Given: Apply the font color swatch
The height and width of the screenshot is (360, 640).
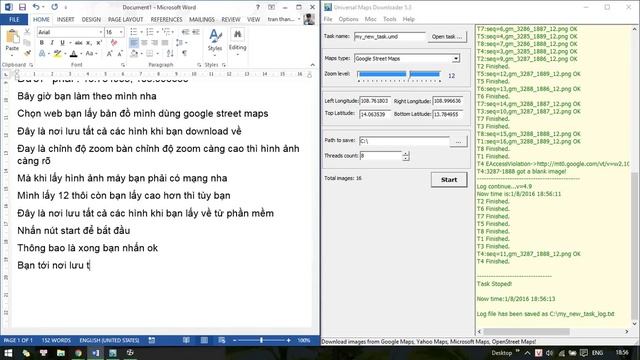Looking at the screenshot, I should 73,53.
